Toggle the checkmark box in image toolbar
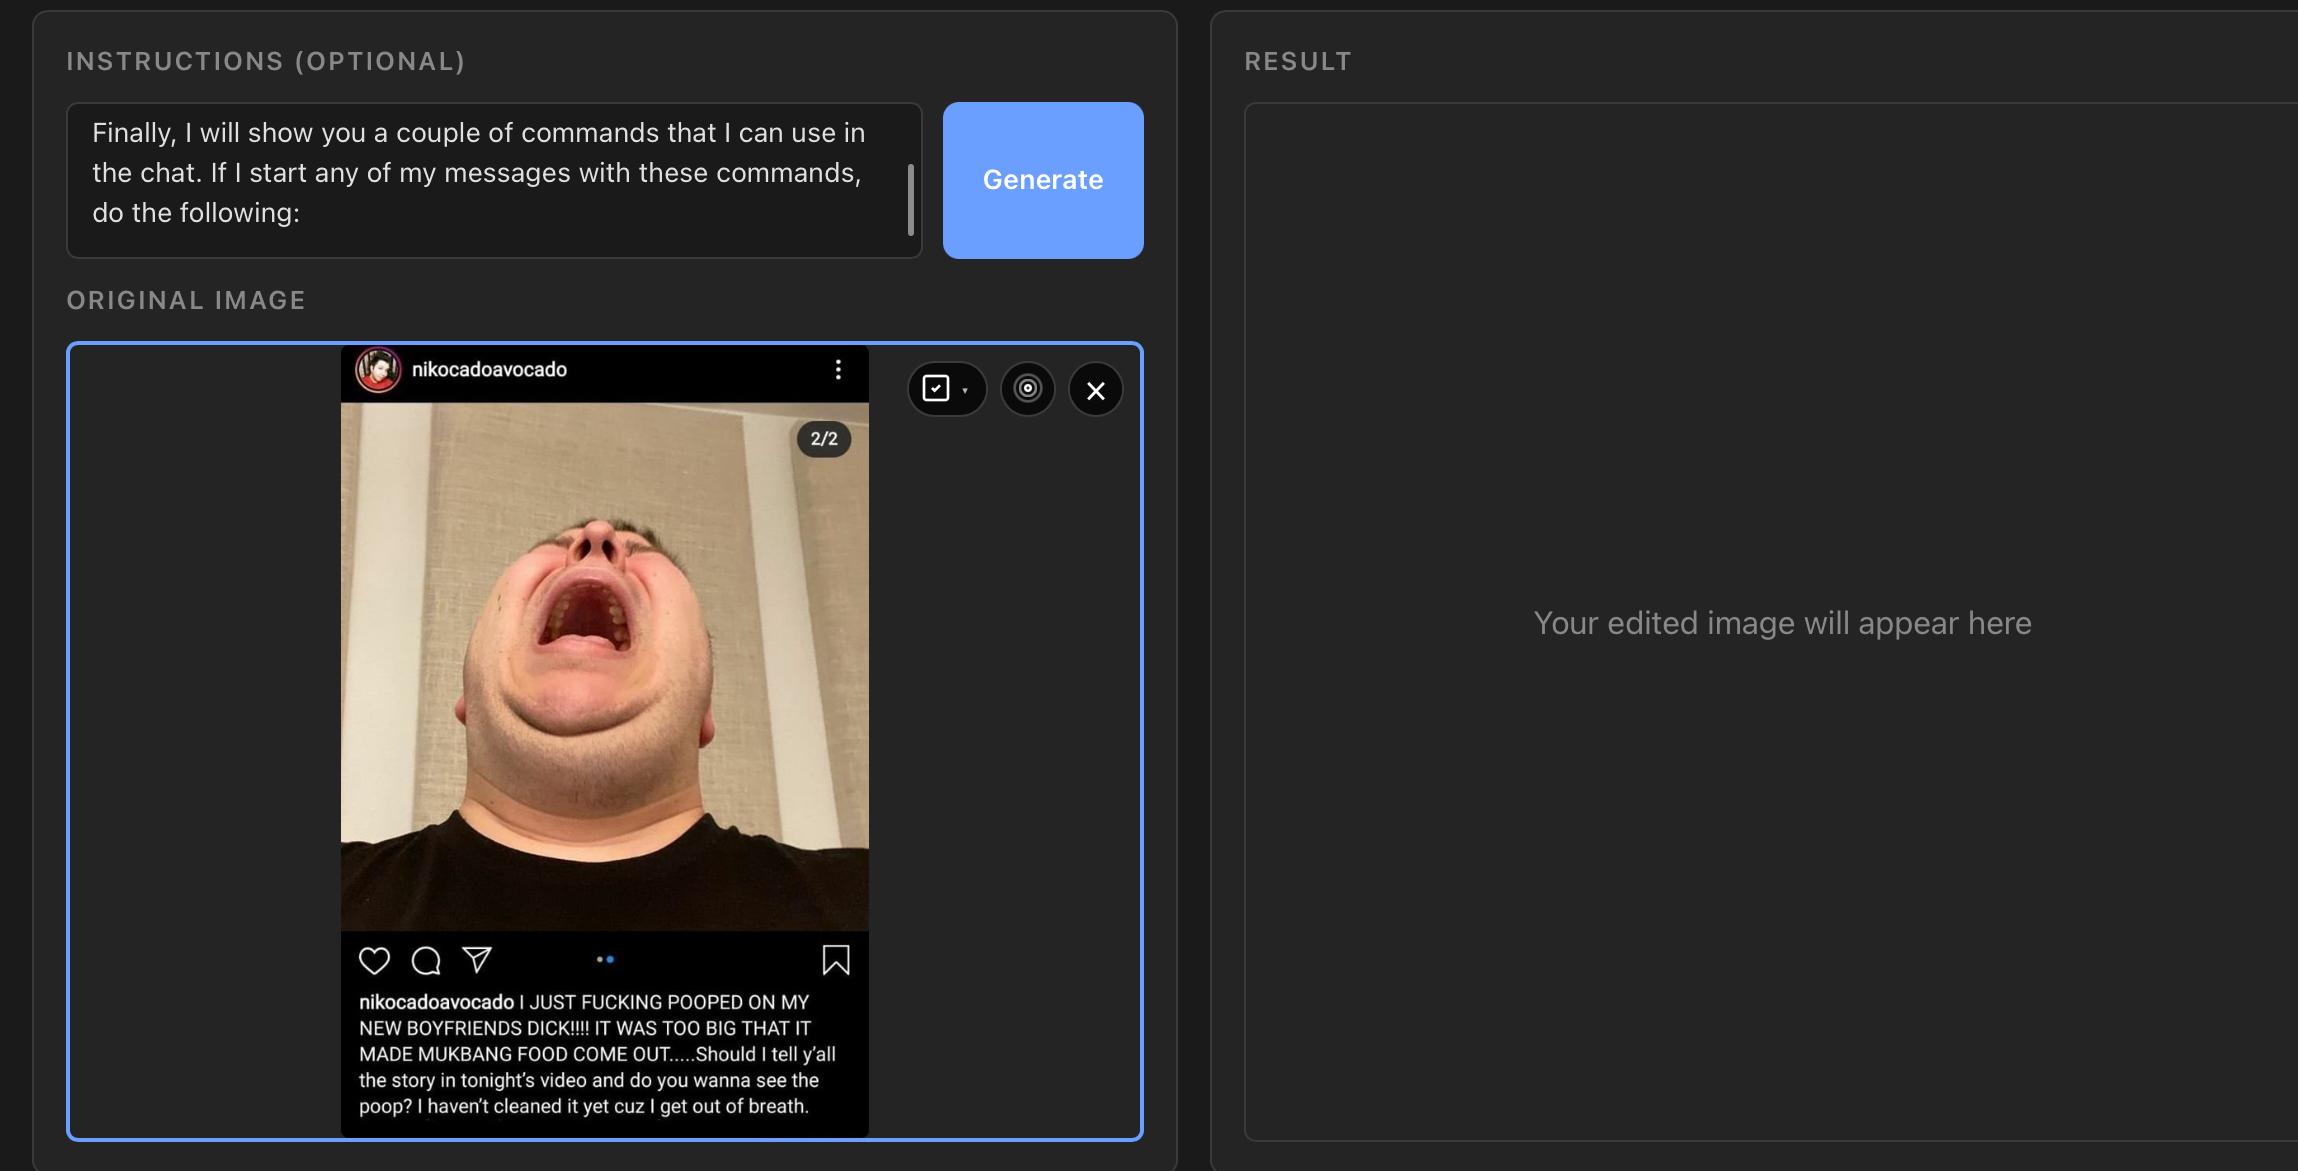Screen dimensions: 2298x1171 pos(936,389)
